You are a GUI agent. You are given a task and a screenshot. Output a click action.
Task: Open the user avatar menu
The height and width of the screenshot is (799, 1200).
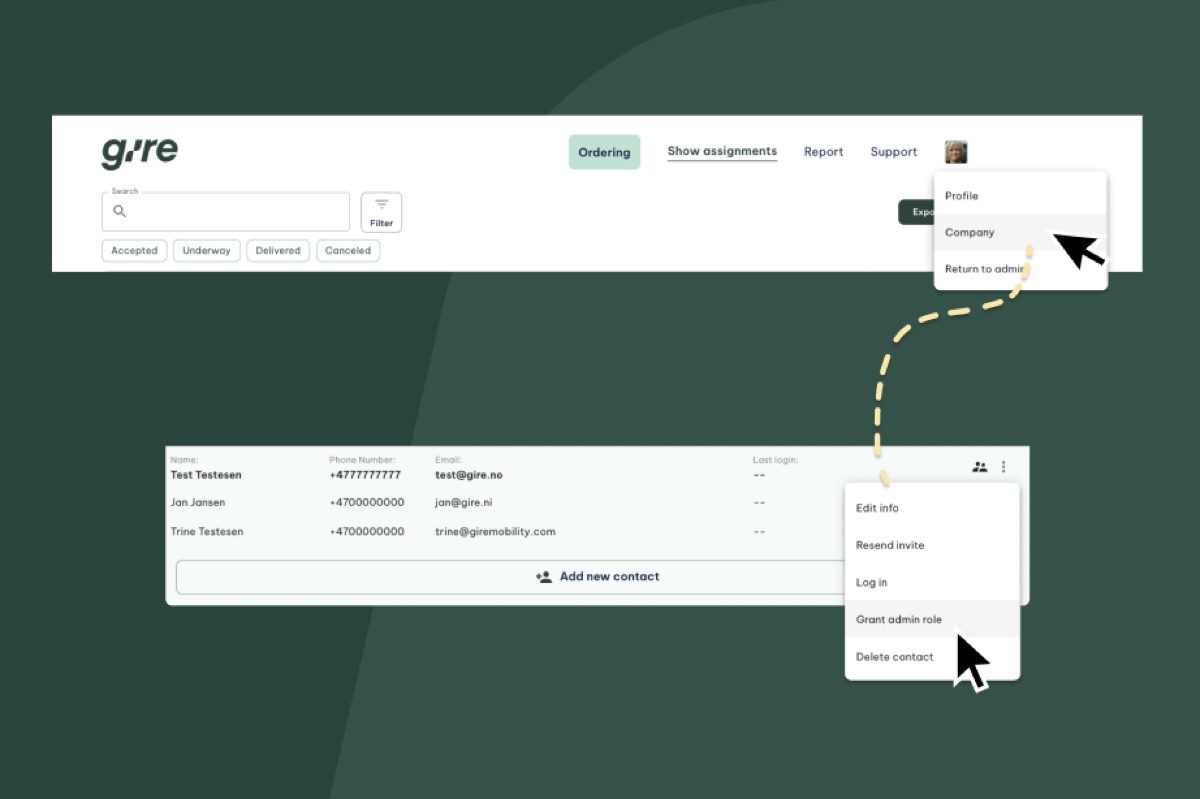[x=956, y=152]
